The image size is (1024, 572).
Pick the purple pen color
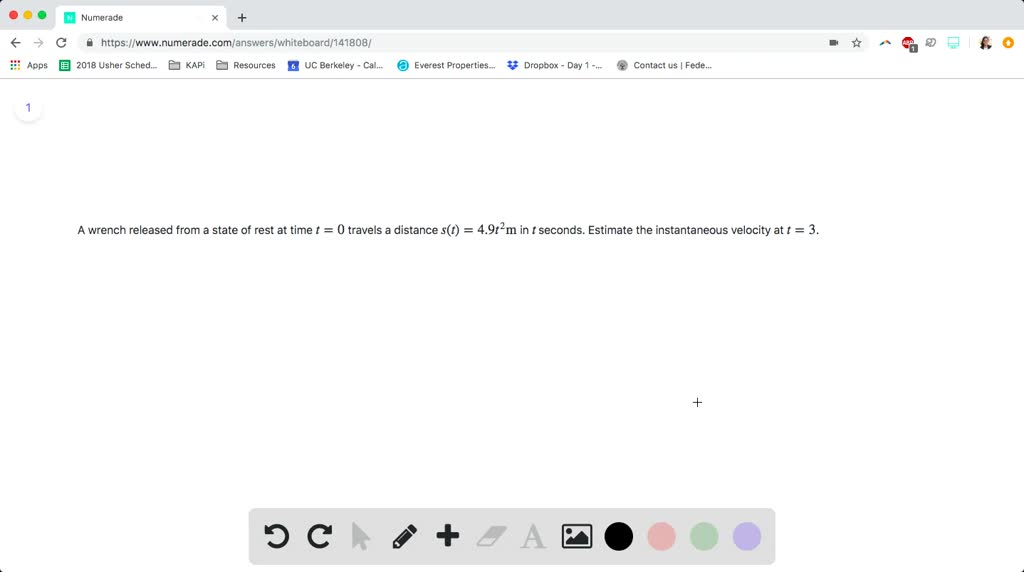(x=746, y=536)
